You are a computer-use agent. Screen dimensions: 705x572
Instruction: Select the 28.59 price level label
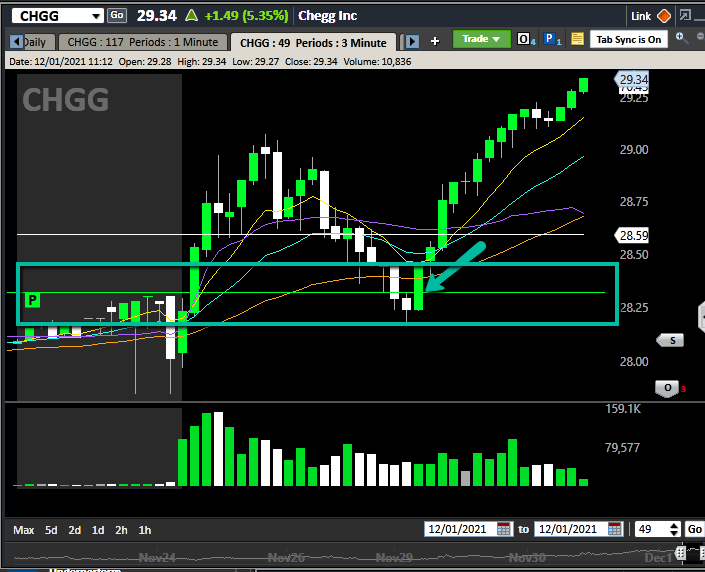632,235
